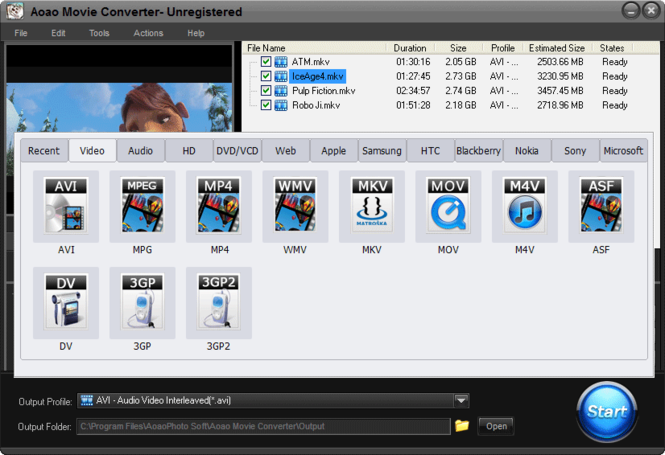This screenshot has height=455, width=665.
Task: Pick the MP4 output format icon
Action: tap(219, 207)
